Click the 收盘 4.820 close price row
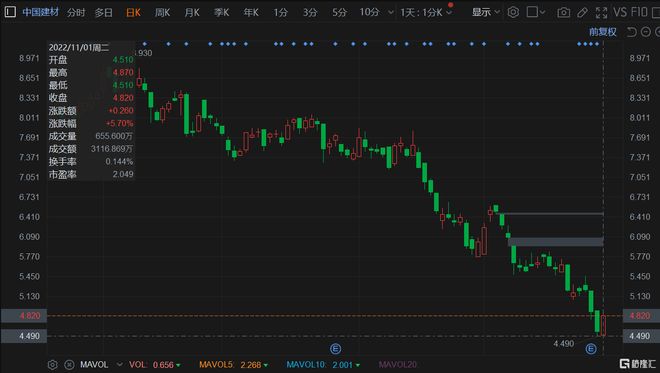This screenshot has width=660, height=373. (91, 98)
